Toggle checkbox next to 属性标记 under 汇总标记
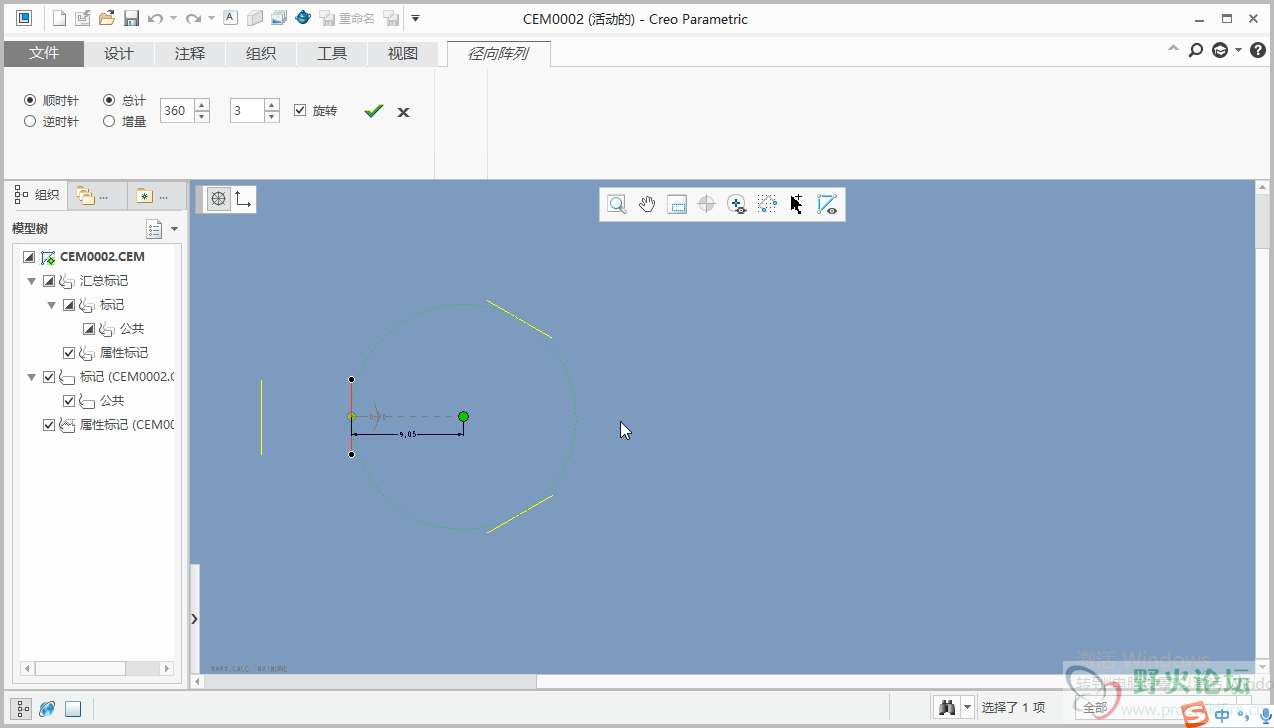 point(69,353)
